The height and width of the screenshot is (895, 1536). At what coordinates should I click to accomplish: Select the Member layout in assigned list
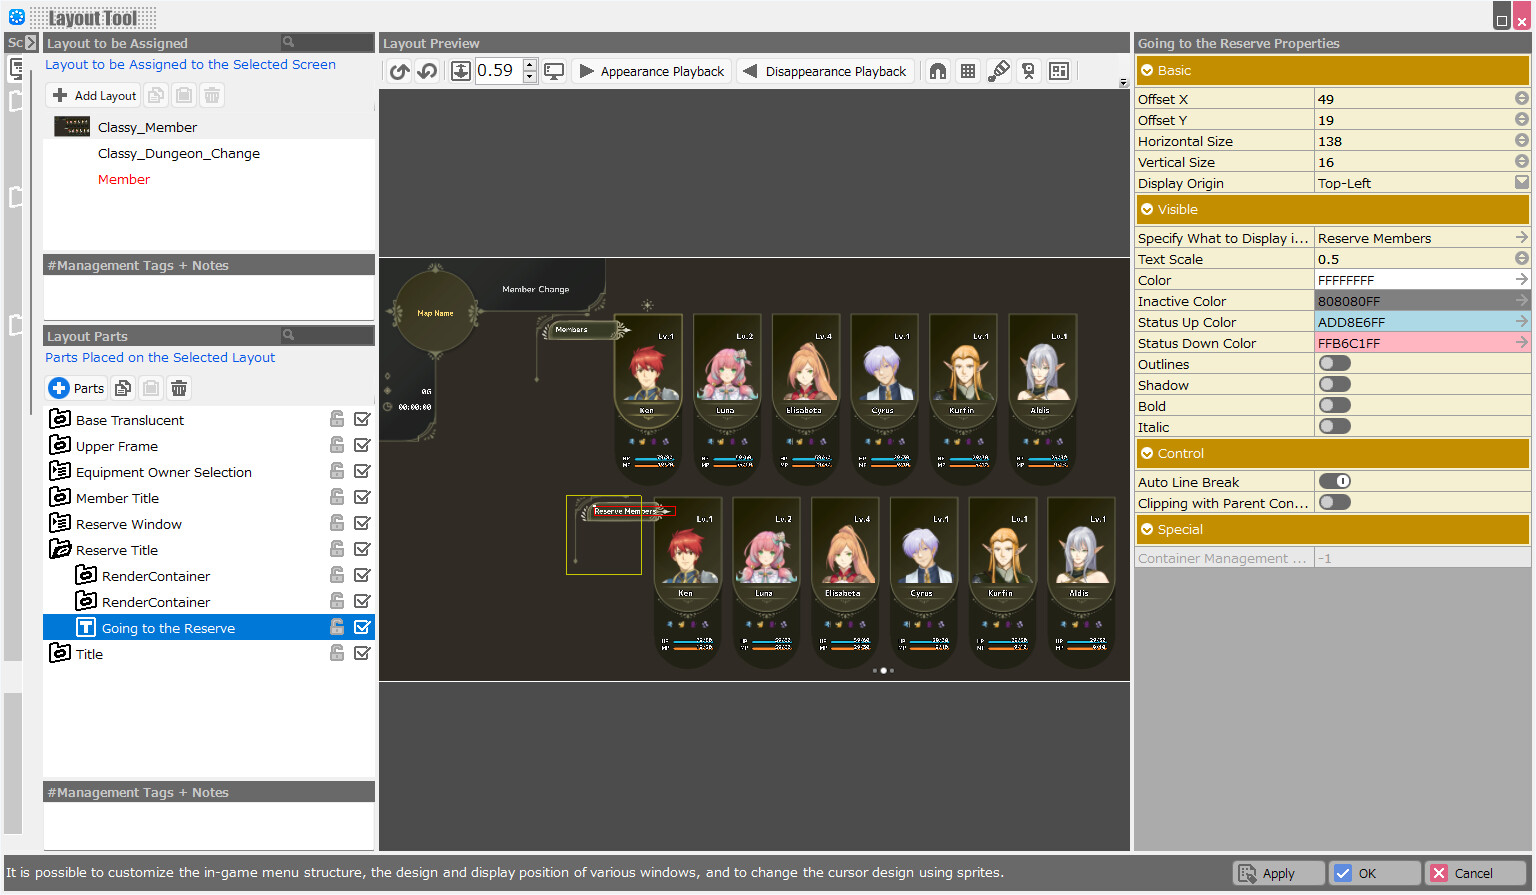point(124,179)
